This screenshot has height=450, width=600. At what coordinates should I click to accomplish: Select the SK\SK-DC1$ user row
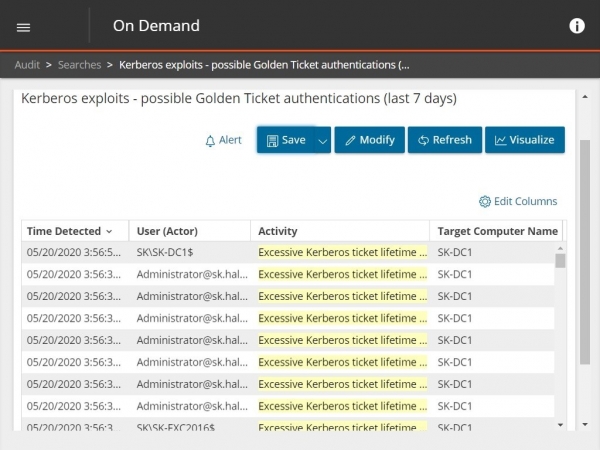coord(167,252)
